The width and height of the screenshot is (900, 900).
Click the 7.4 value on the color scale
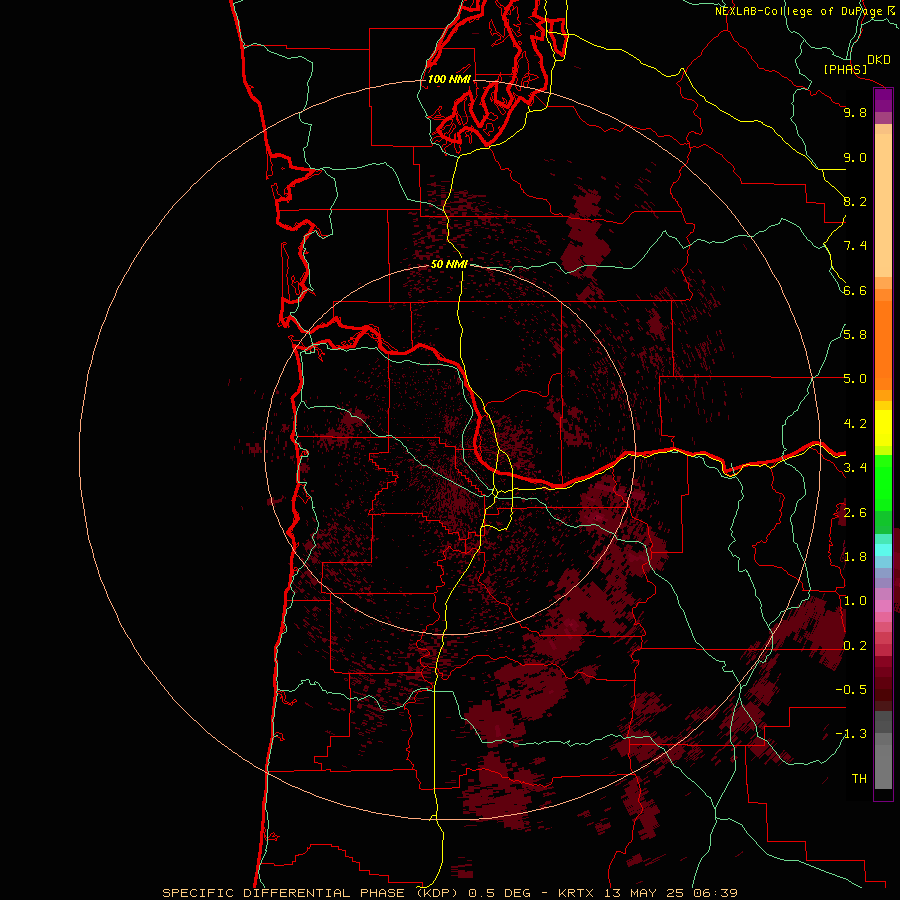click(x=855, y=246)
